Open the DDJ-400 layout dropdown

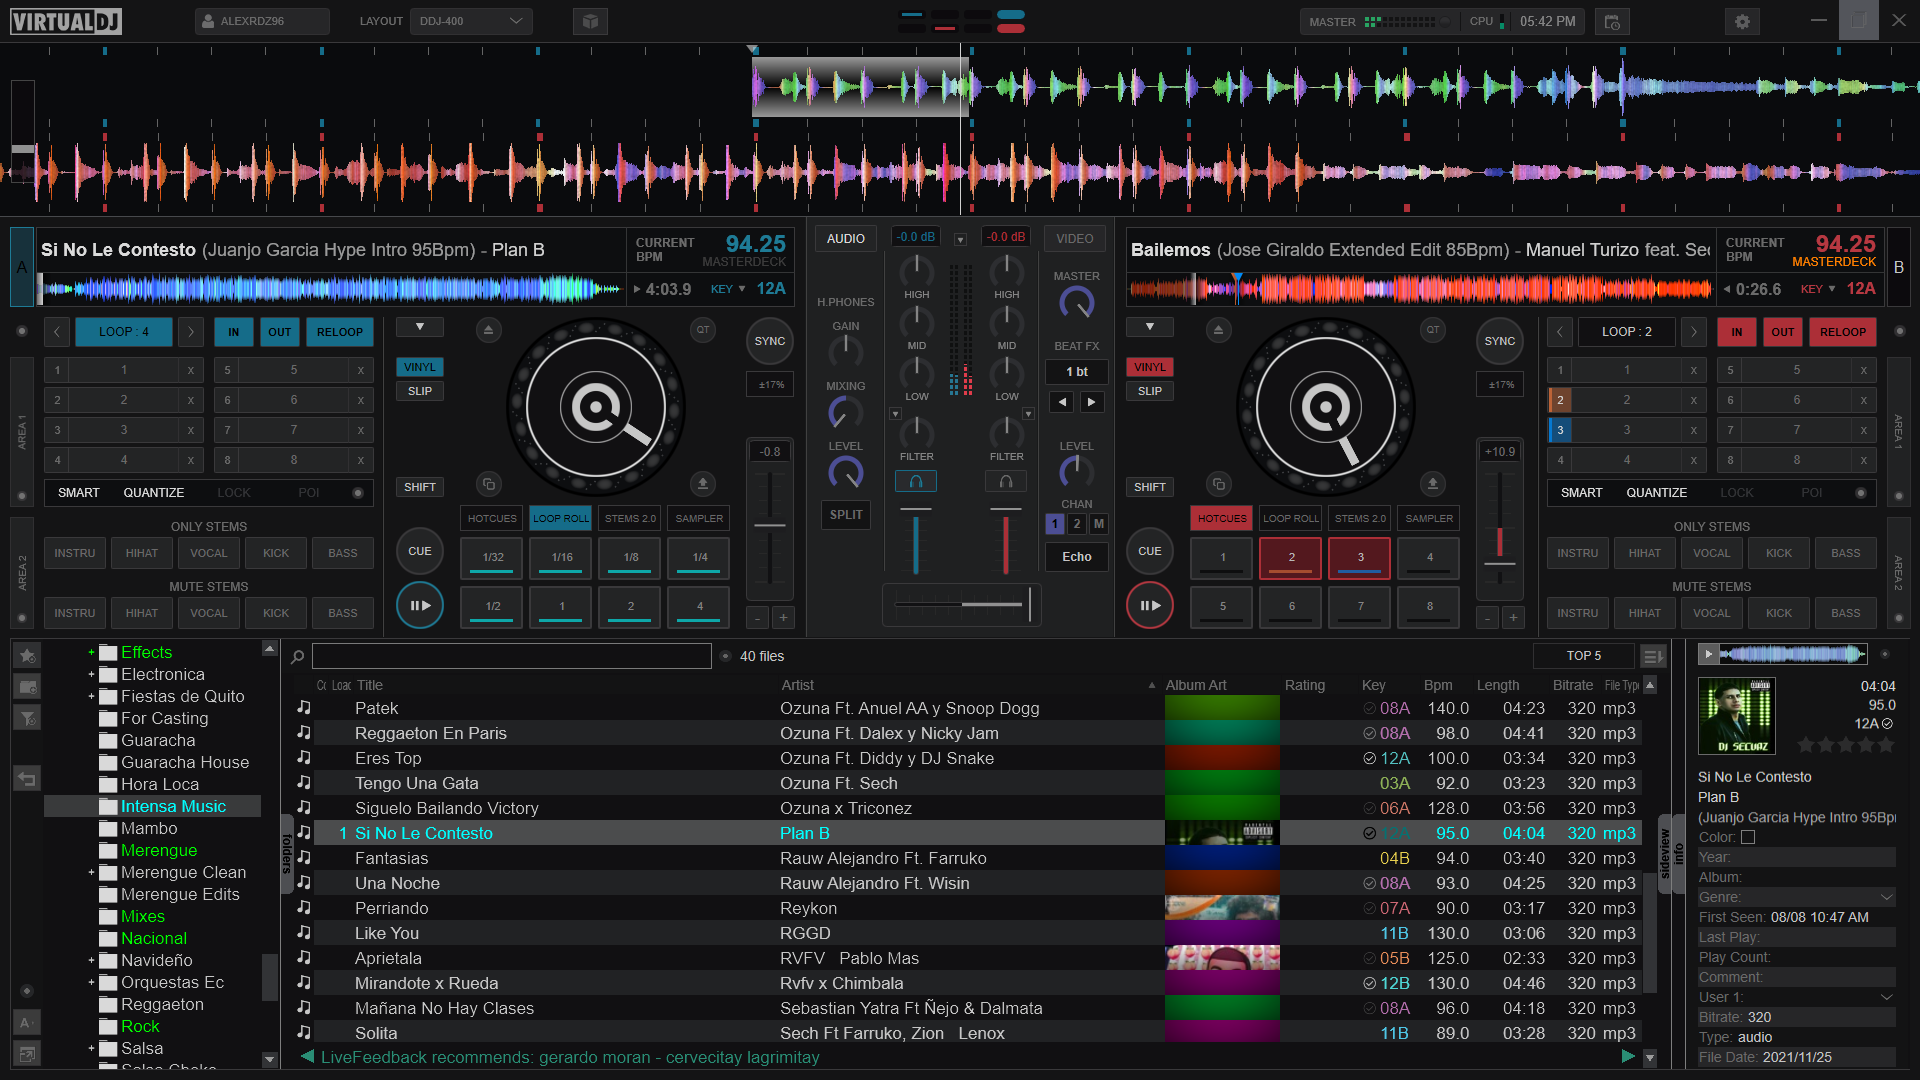point(471,21)
